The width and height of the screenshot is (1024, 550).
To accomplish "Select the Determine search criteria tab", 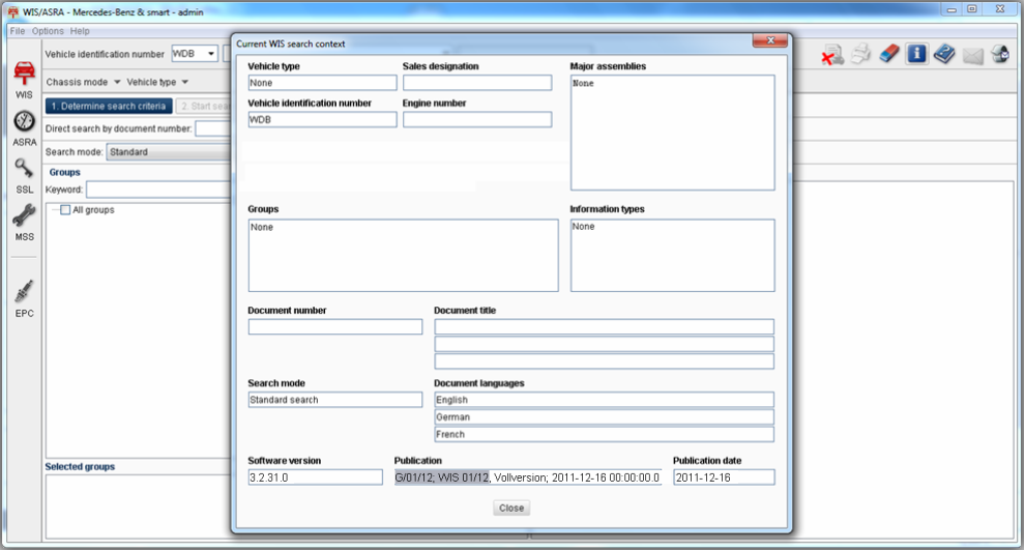I will 109,106.
